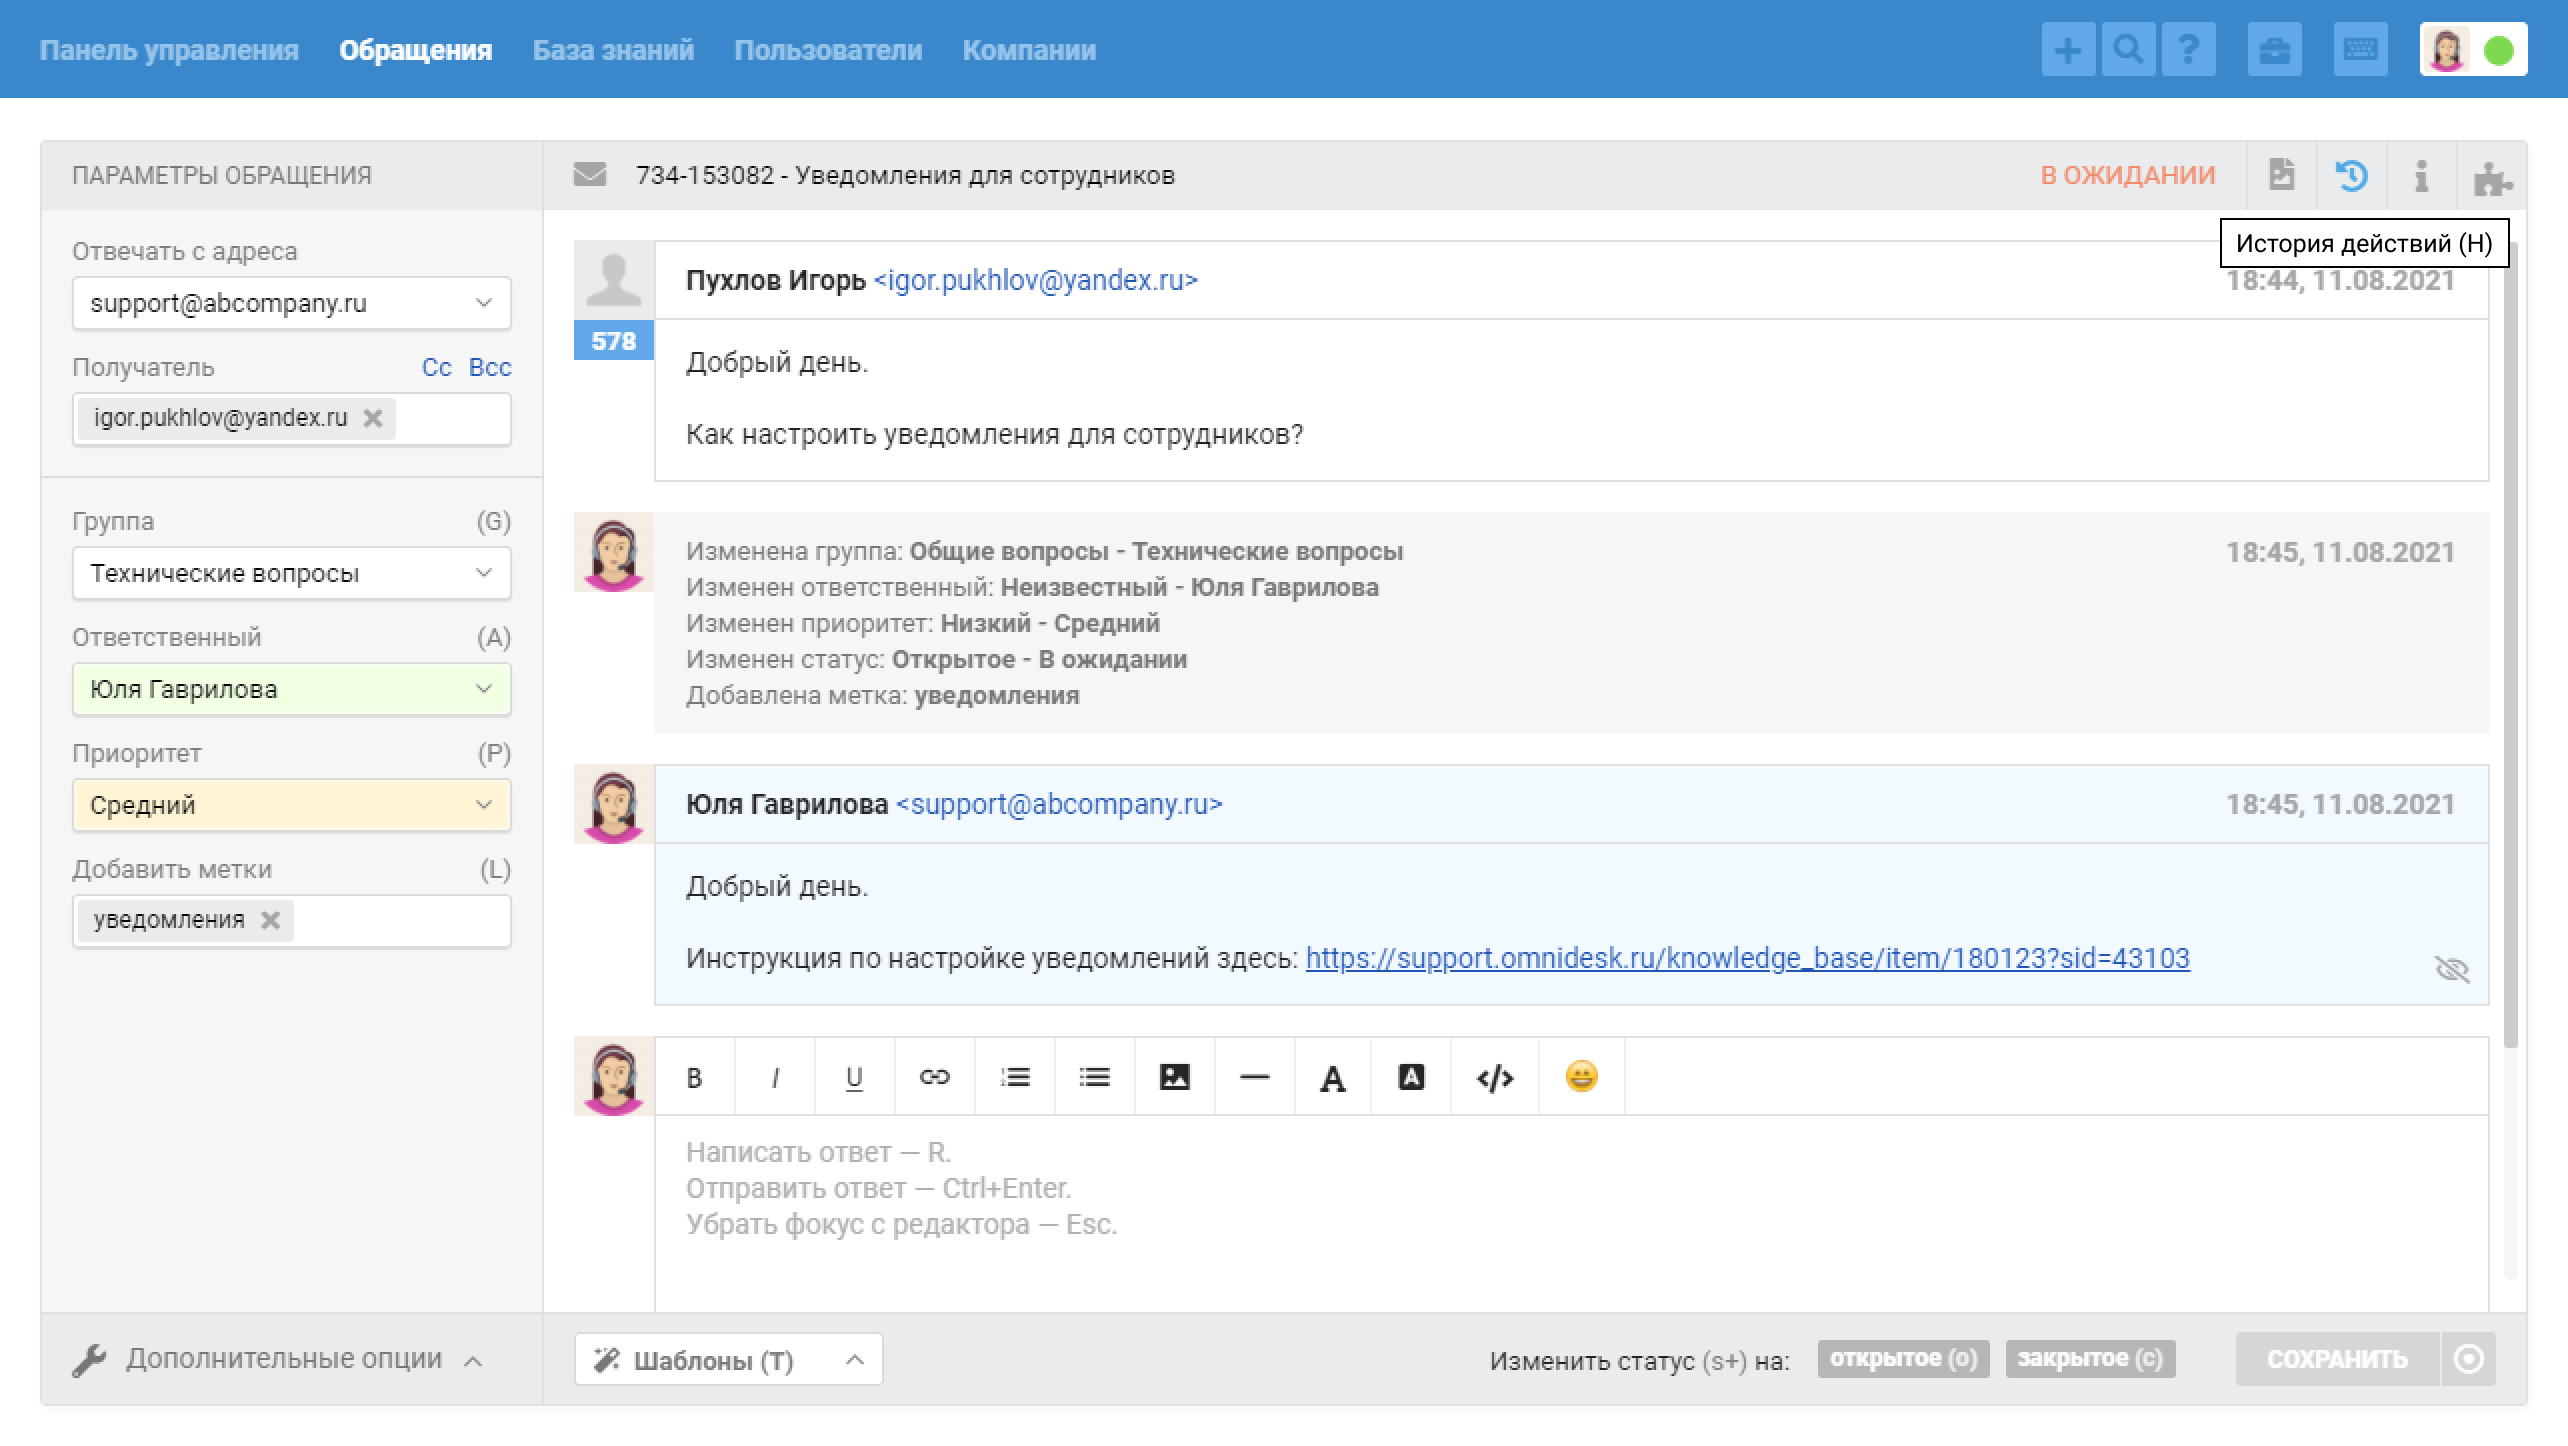Toggle the crossed-eye visibility icon on reply
The width and height of the screenshot is (2568, 1446).
(x=2451, y=968)
